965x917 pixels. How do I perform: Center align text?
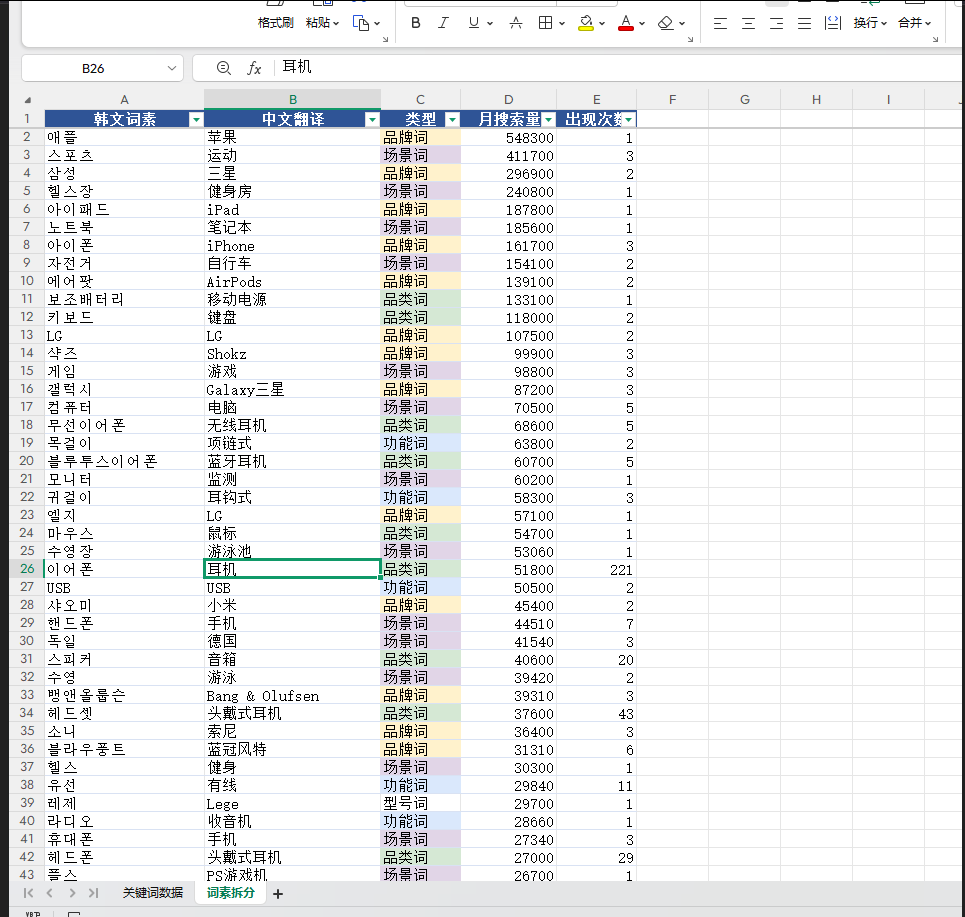tap(748, 23)
